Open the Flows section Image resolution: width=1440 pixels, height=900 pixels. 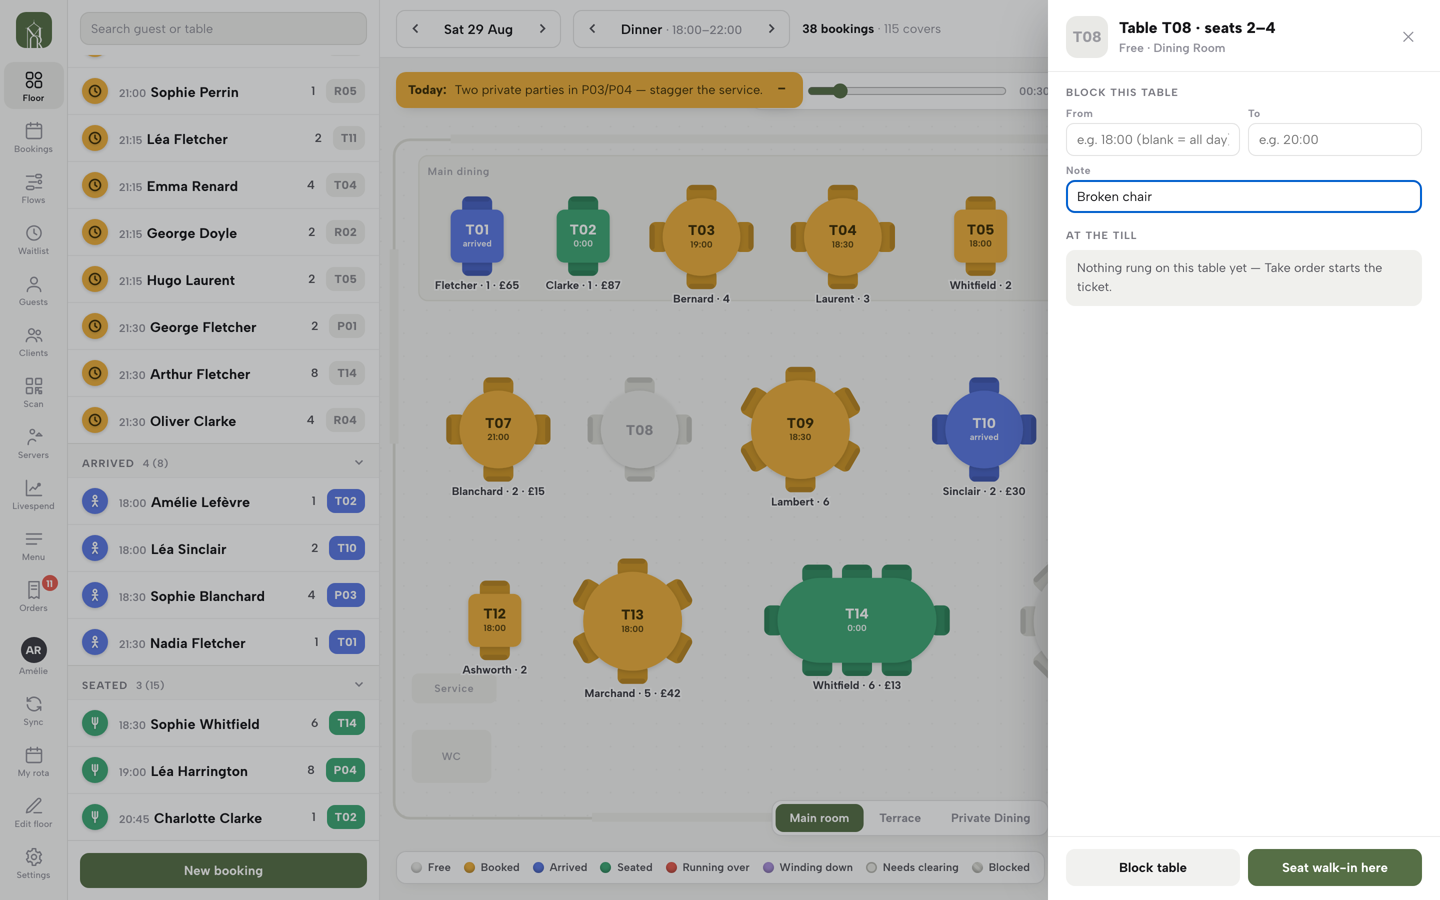point(33,188)
